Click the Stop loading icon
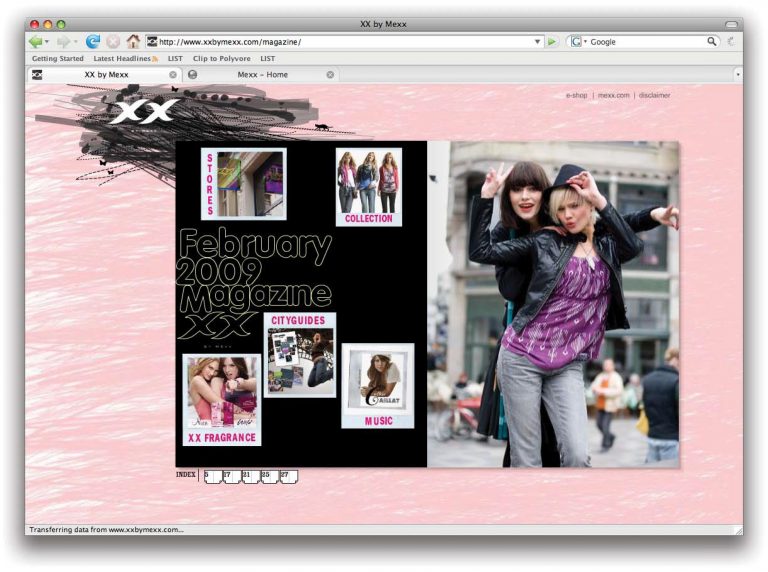This screenshot has width=768, height=572. point(113,42)
